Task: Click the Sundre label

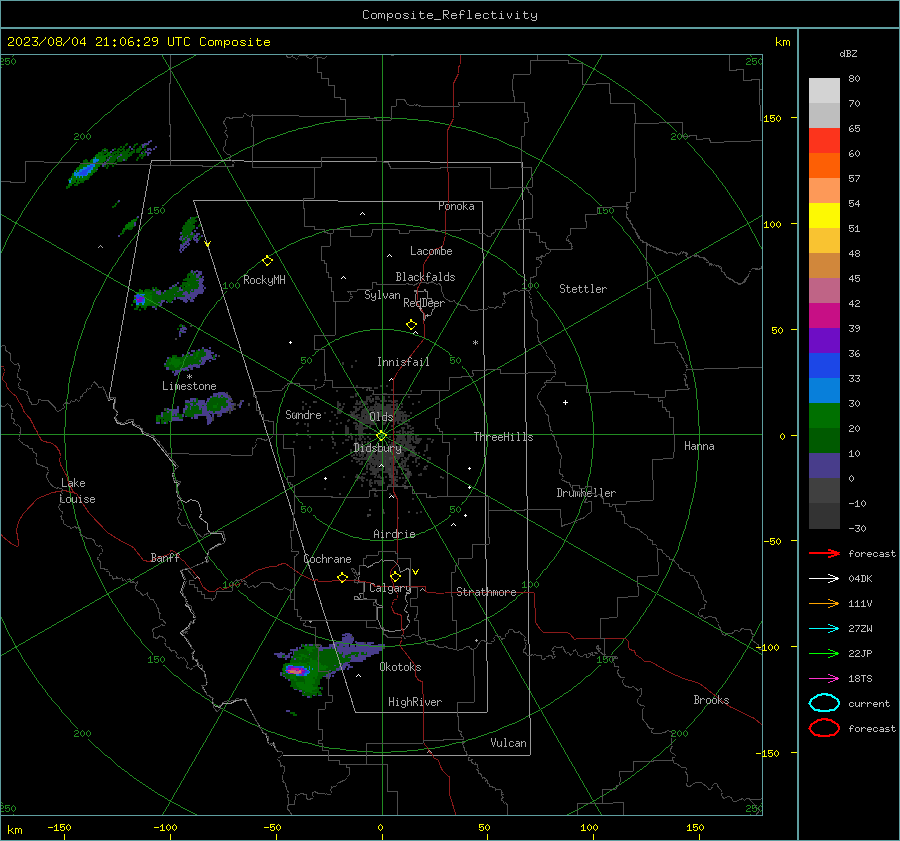Action: [x=303, y=414]
